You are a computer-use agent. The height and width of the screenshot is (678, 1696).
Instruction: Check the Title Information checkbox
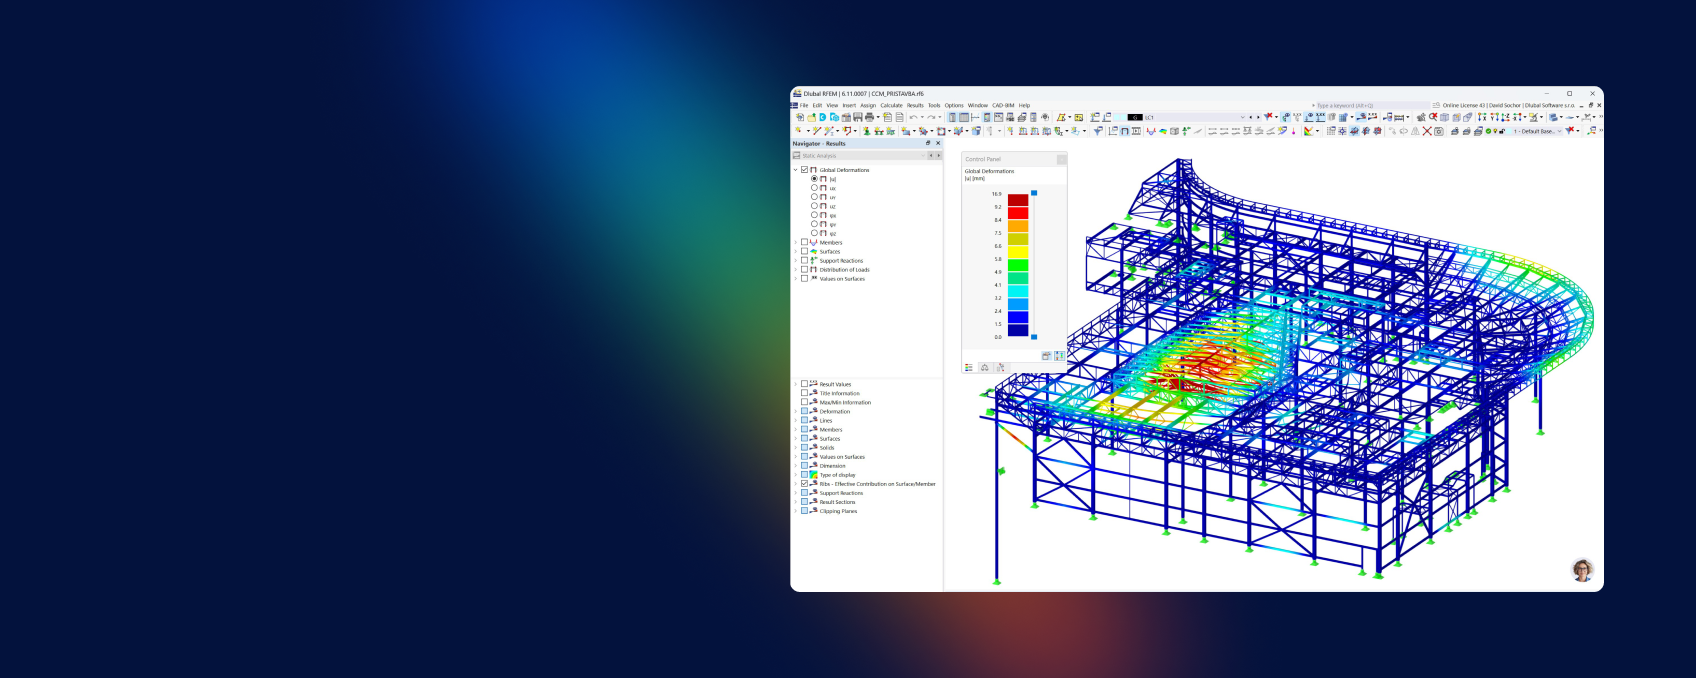point(804,393)
